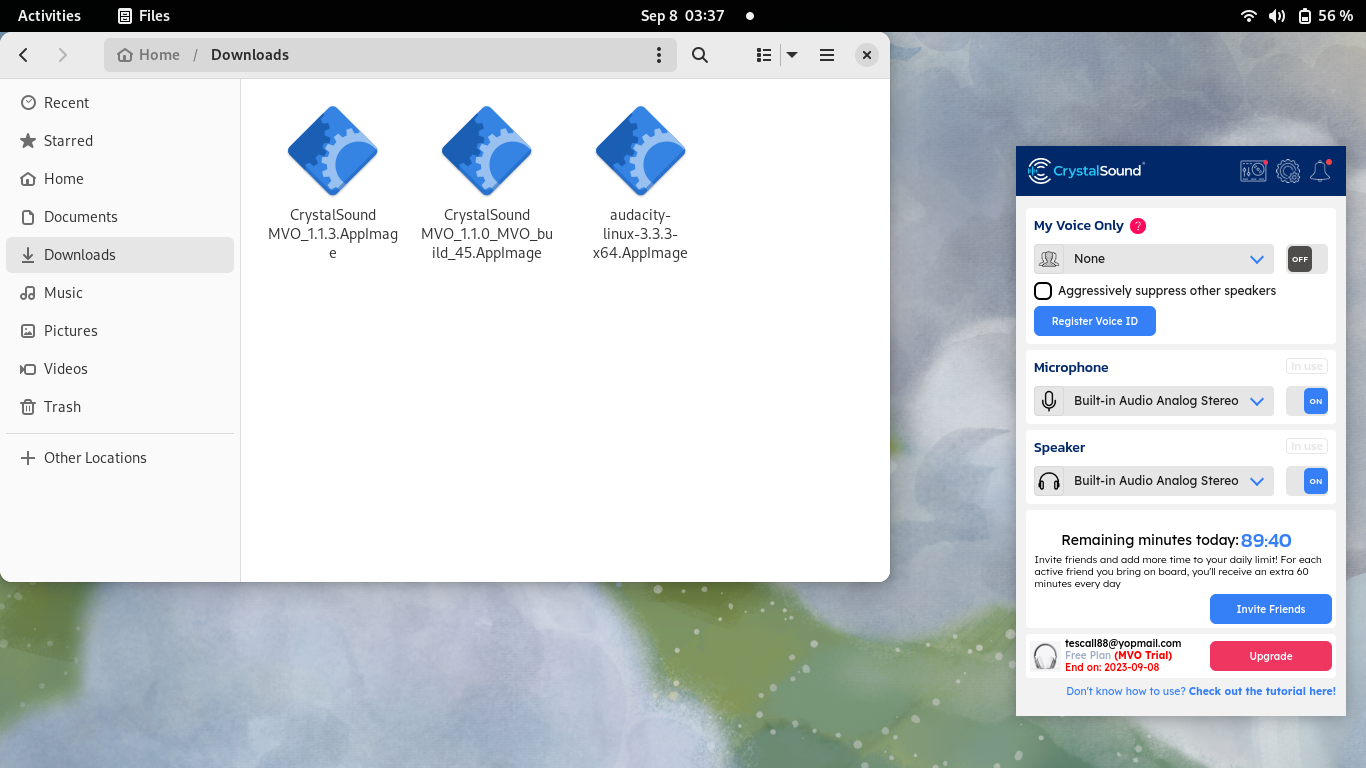Select Downloads in Files sidebar
This screenshot has width=1366, height=768.
(x=120, y=255)
